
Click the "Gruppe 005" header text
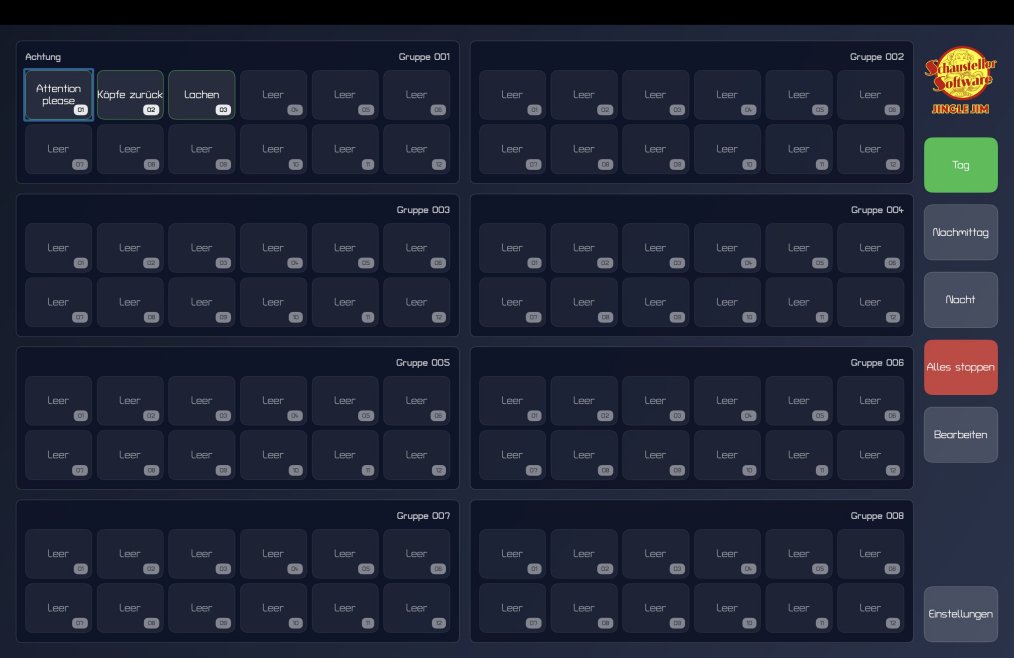[423, 362]
